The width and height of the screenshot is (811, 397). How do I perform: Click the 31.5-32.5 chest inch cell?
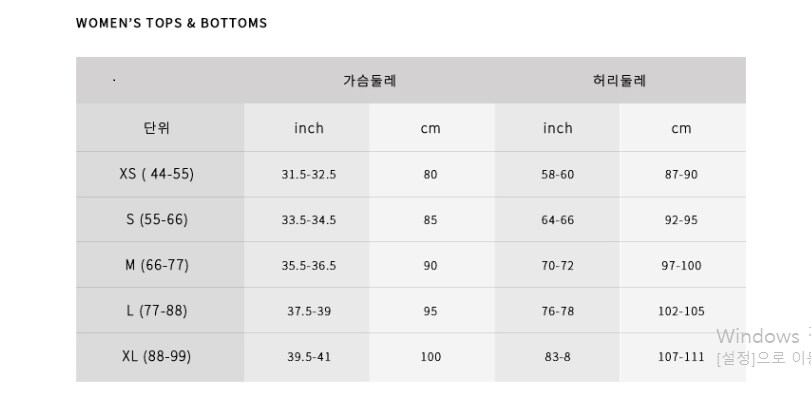[309, 175]
